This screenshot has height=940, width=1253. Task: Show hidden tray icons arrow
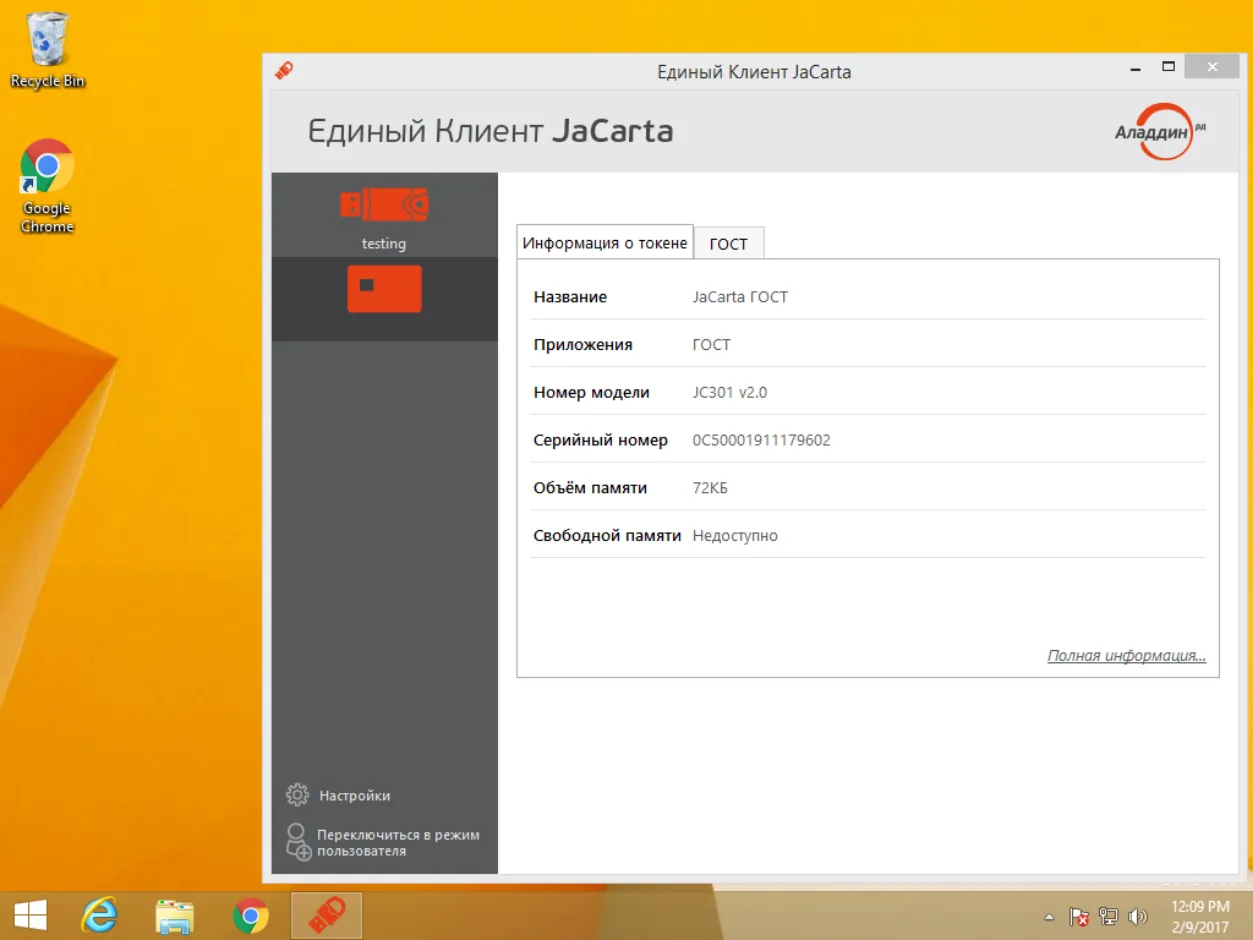tap(1048, 916)
